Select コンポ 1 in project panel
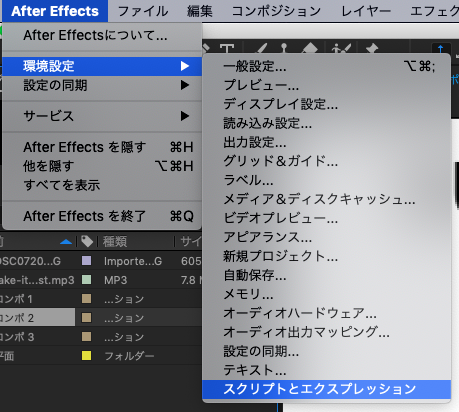Image resolution: width=459 pixels, height=412 pixels. [16, 299]
